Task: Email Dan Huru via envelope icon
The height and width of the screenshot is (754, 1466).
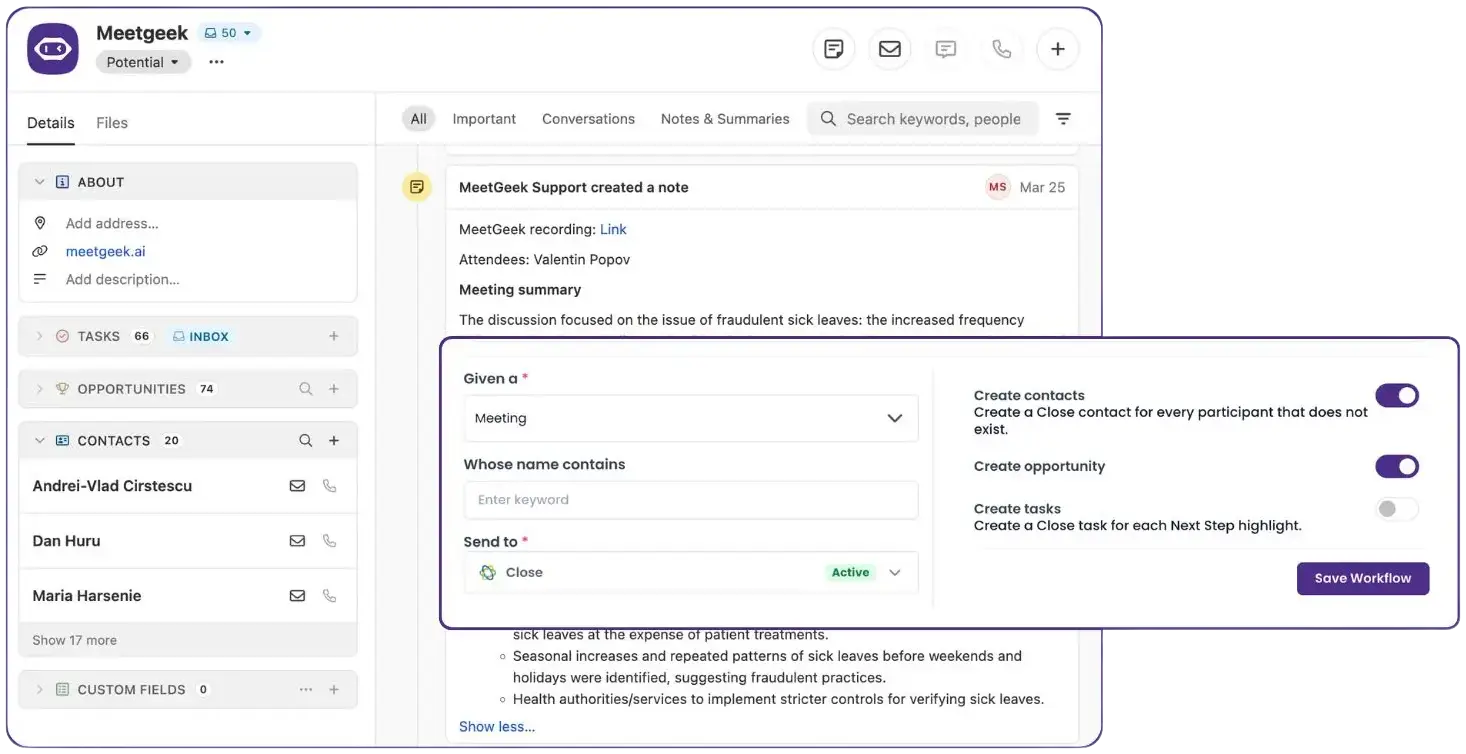Action: coord(297,541)
